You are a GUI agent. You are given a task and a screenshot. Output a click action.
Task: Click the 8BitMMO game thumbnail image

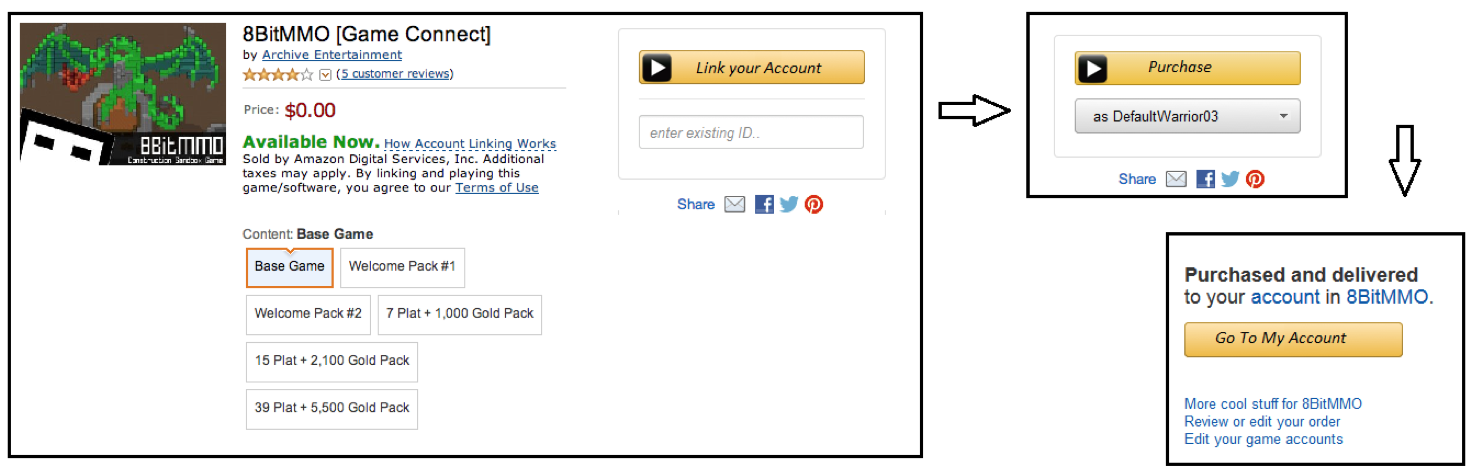(x=124, y=94)
